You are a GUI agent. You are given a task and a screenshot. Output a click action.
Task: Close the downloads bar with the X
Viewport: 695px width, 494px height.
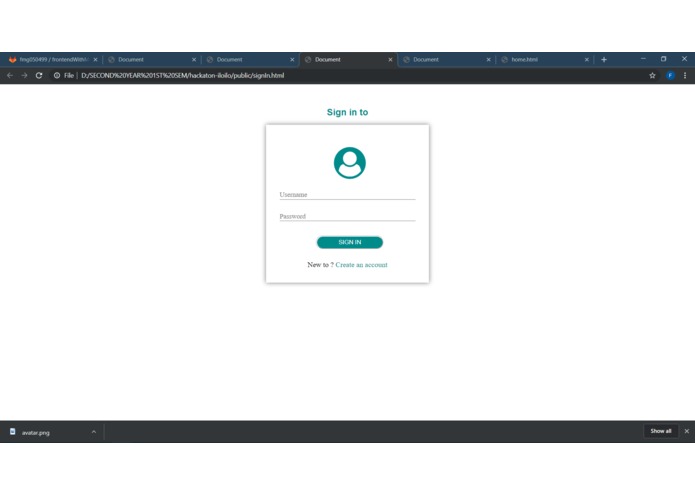pyautogui.click(x=687, y=431)
